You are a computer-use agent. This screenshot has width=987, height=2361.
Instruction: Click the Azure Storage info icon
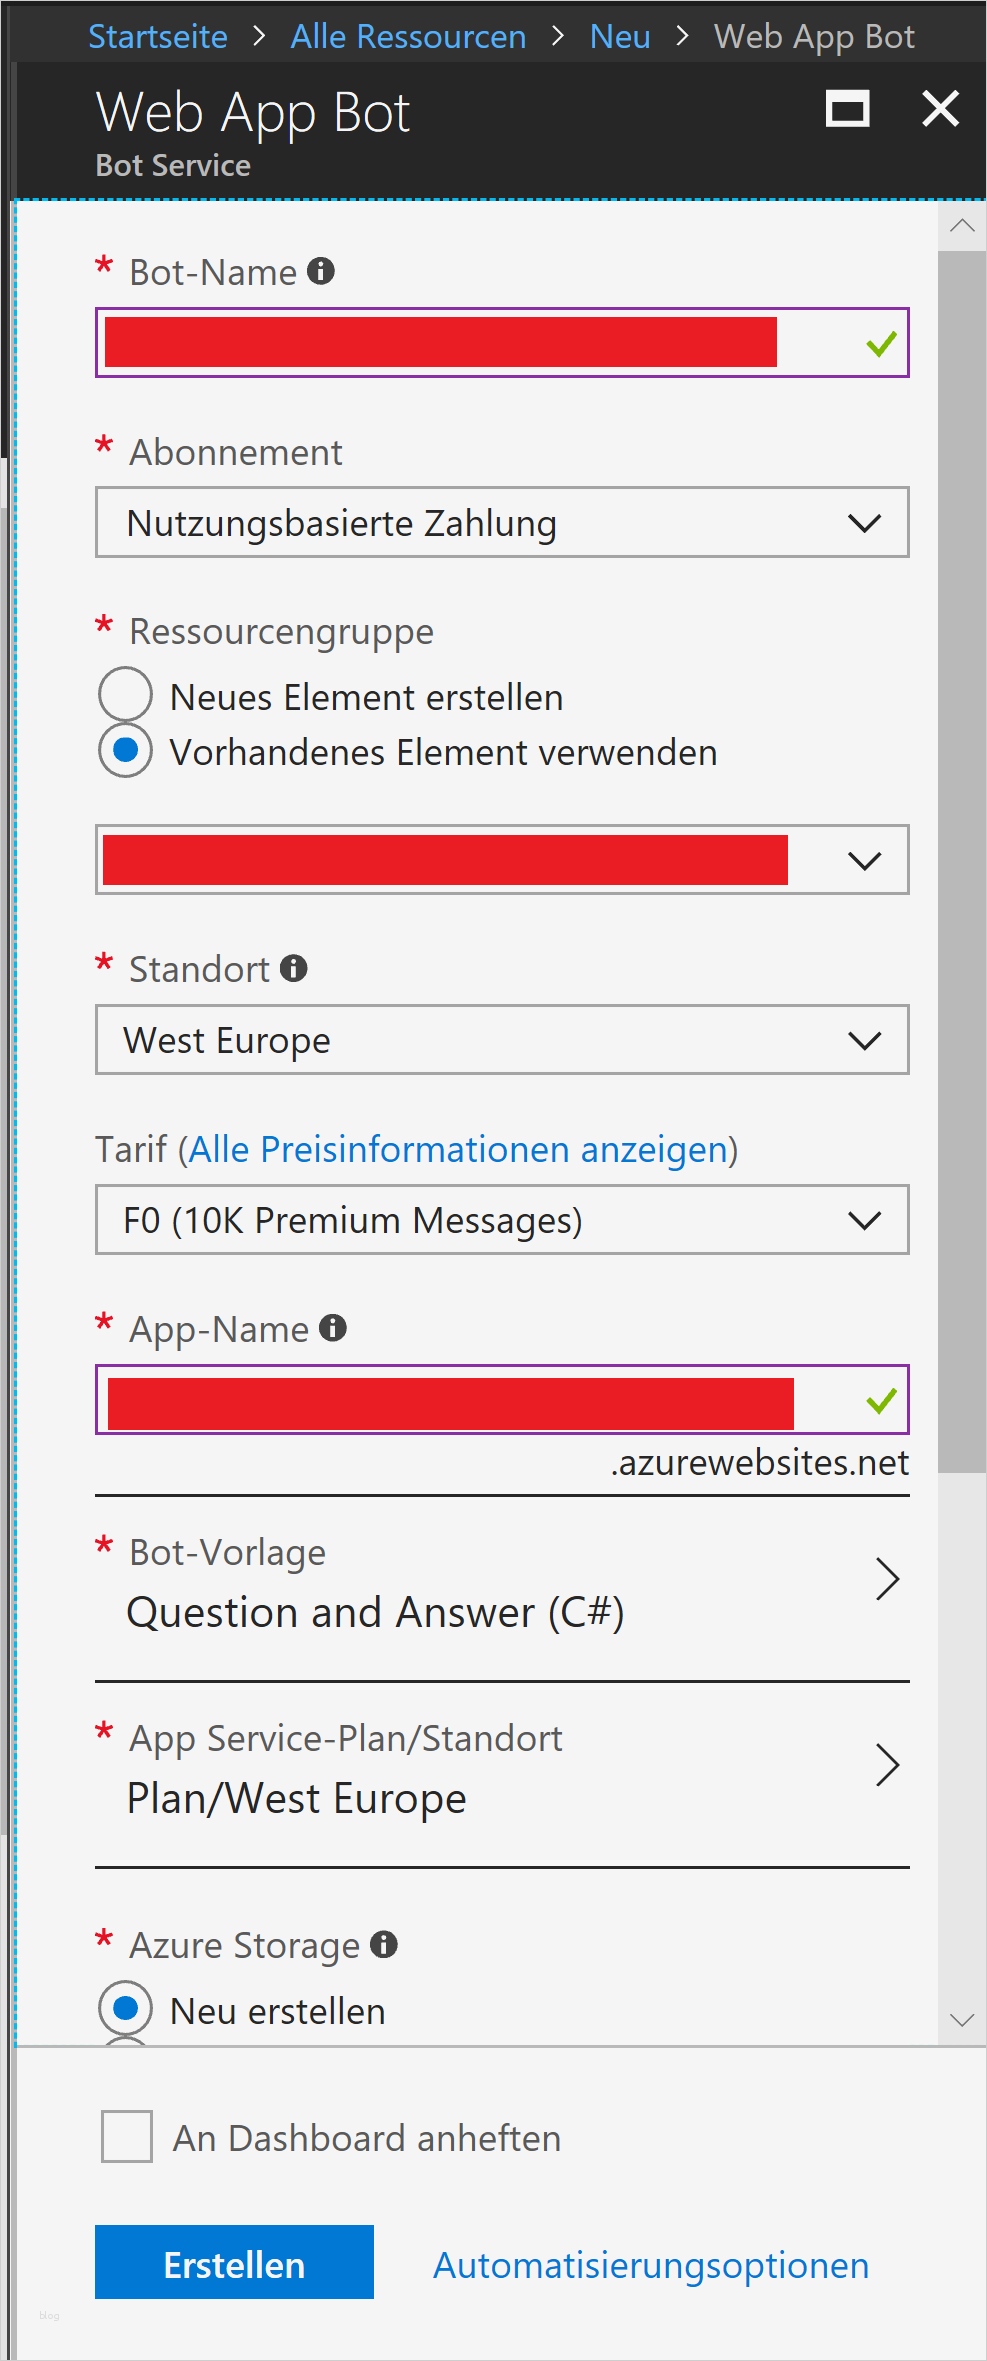384,1944
